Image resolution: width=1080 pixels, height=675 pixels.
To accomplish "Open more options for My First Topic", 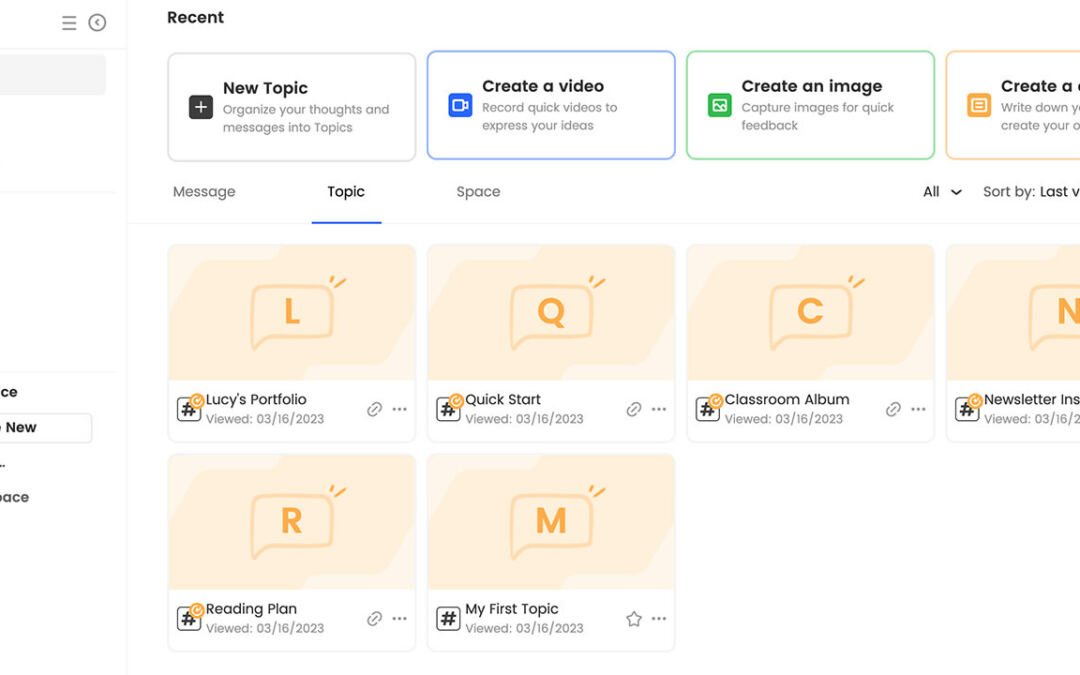I will (659, 619).
